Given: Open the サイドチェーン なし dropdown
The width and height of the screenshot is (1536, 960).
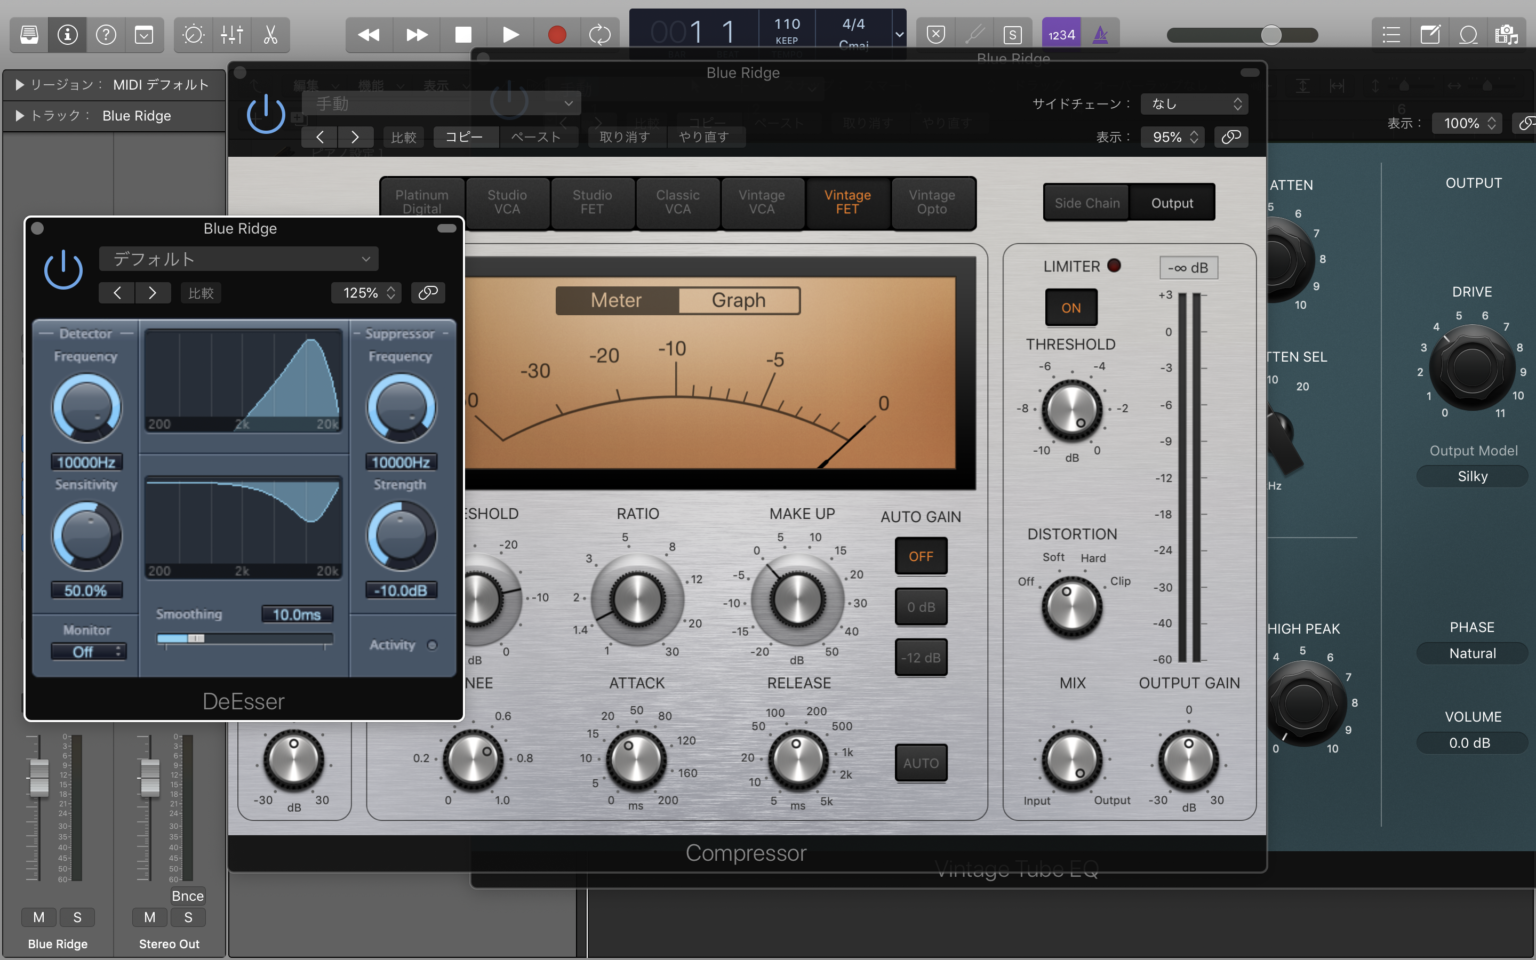Looking at the screenshot, I should click(x=1194, y=103).
